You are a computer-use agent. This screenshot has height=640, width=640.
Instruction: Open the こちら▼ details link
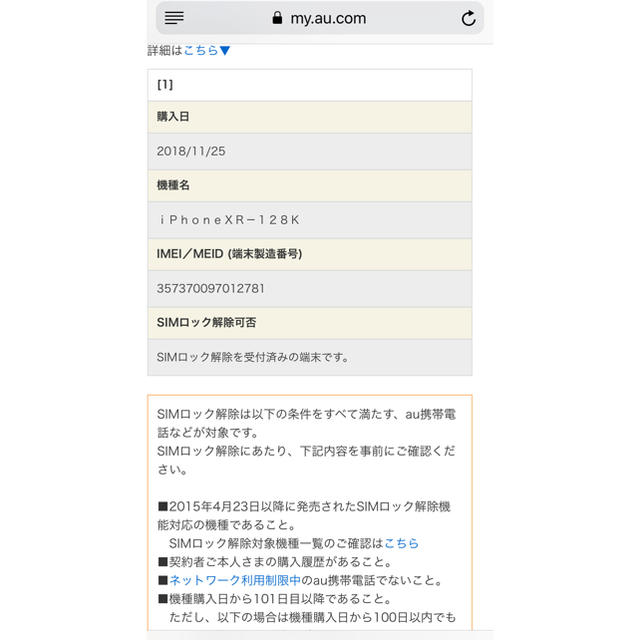pyautogui.click(x=207, y=51)
